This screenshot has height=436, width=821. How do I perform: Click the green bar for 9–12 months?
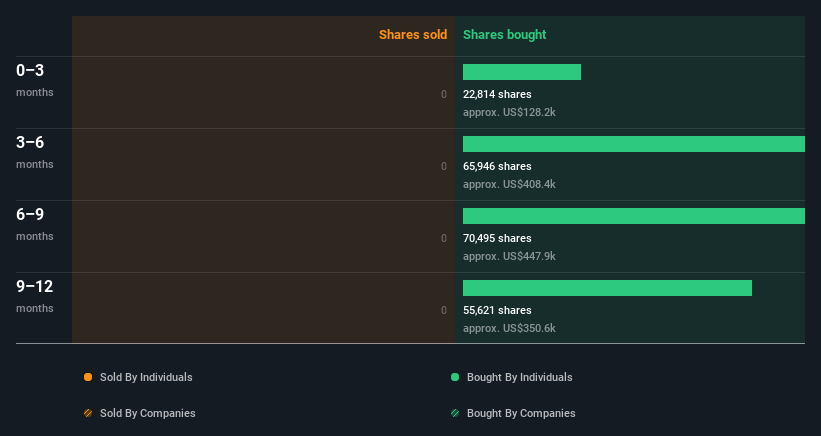607,288
